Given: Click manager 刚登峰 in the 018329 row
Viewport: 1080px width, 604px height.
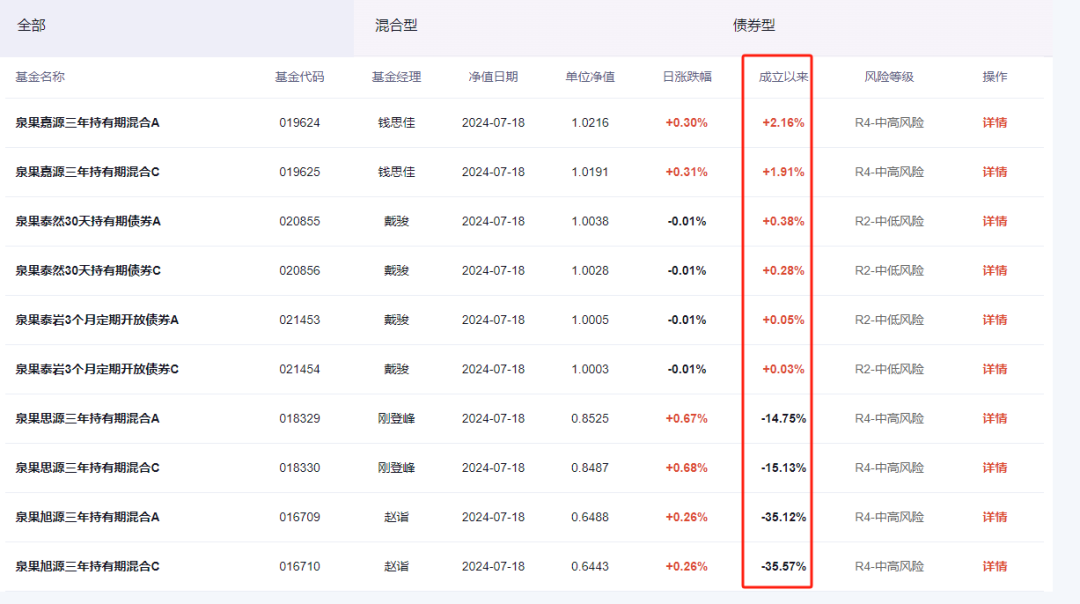Looking at the screenshot, I should coord(396,419).
